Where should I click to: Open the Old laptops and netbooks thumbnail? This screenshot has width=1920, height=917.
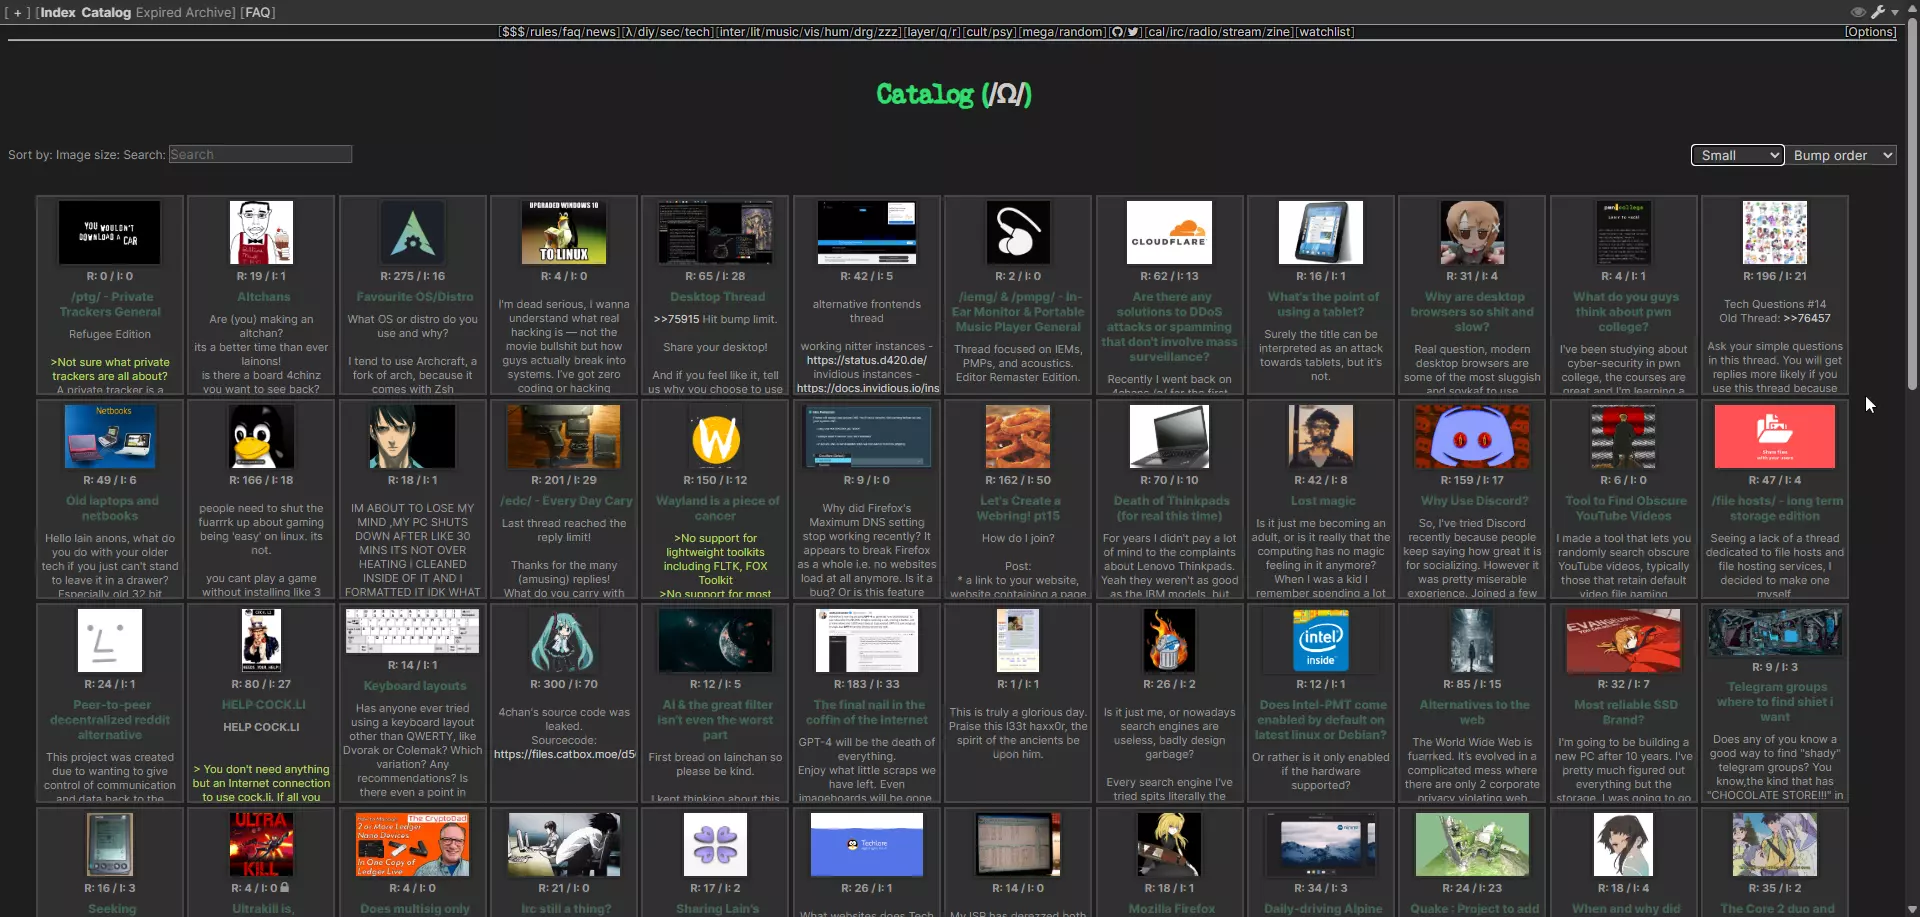point(110,436)
